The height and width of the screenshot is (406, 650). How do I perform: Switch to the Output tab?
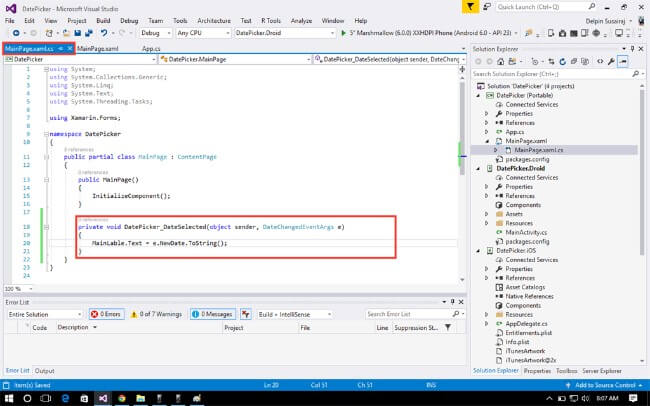(44, 371)
